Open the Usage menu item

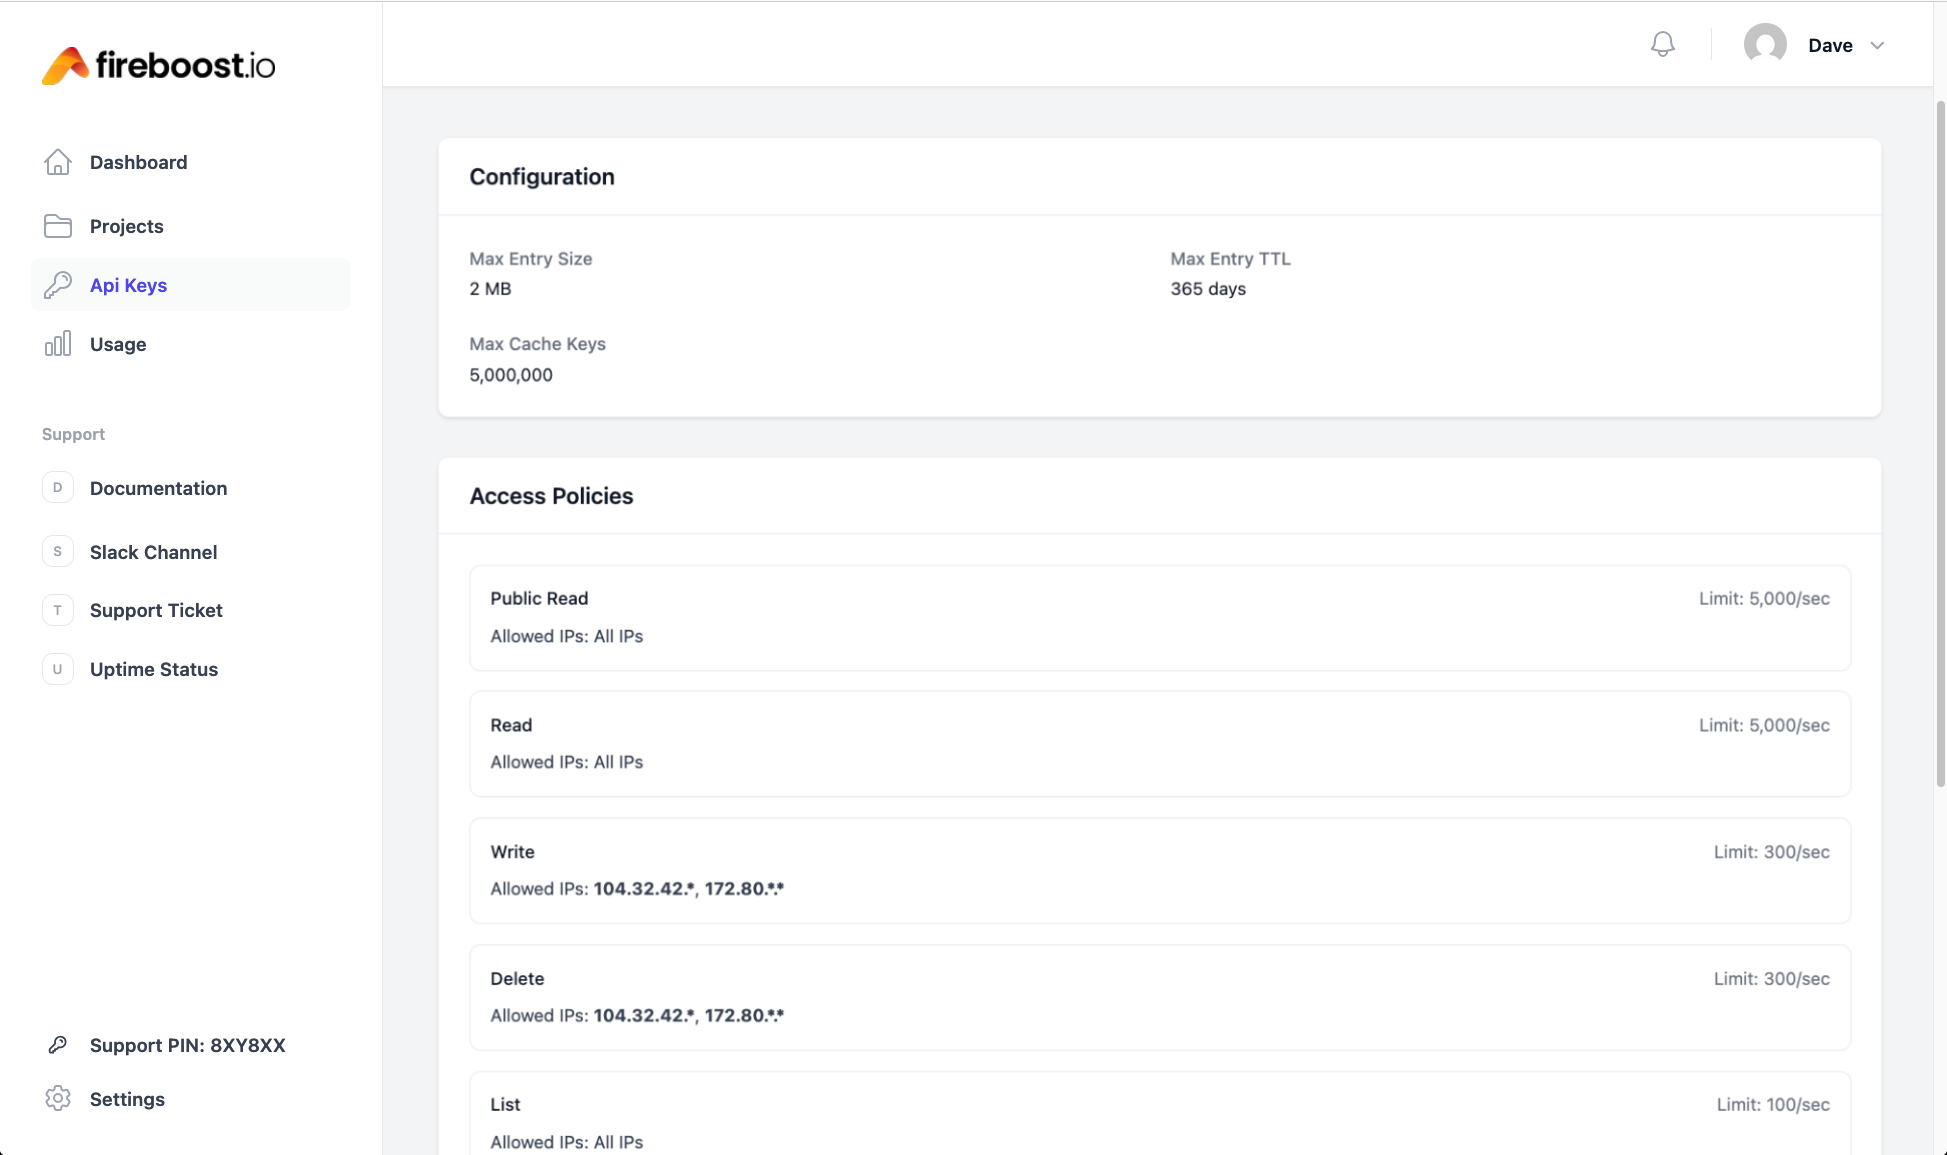(118, 344)
